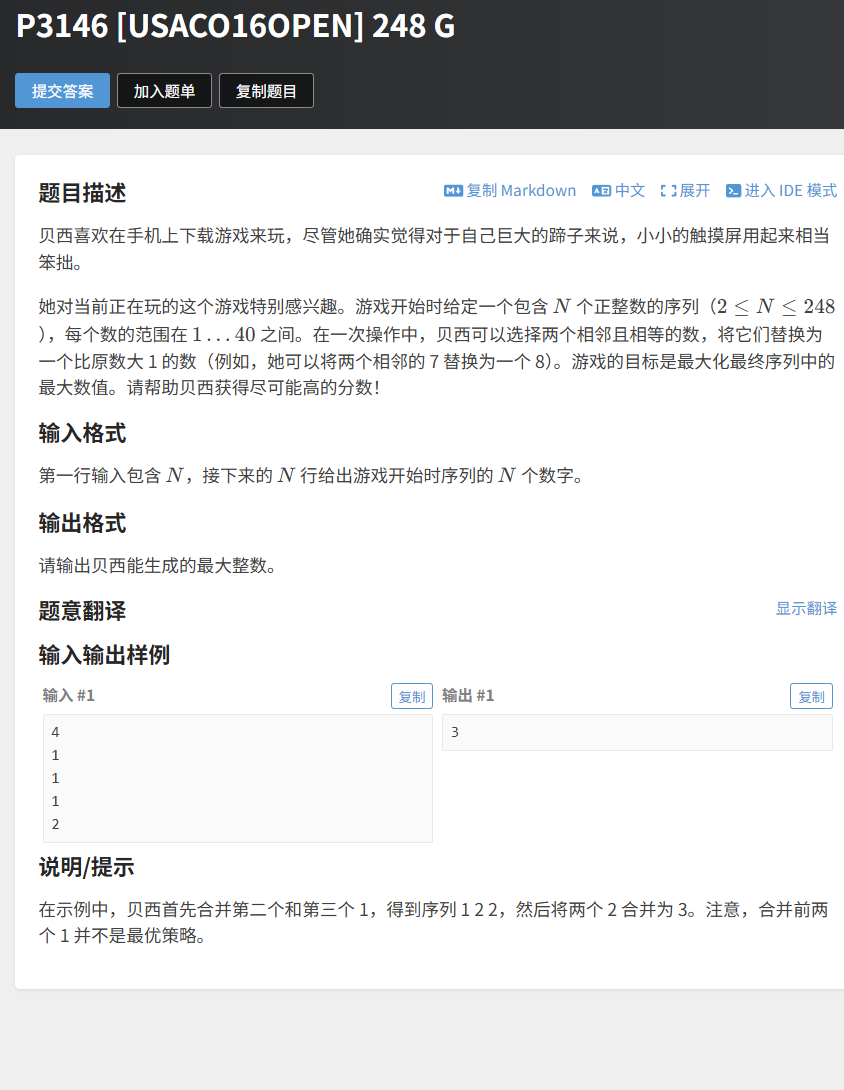Copy sample 输出 #1 with 复制 button

[811, 696]
